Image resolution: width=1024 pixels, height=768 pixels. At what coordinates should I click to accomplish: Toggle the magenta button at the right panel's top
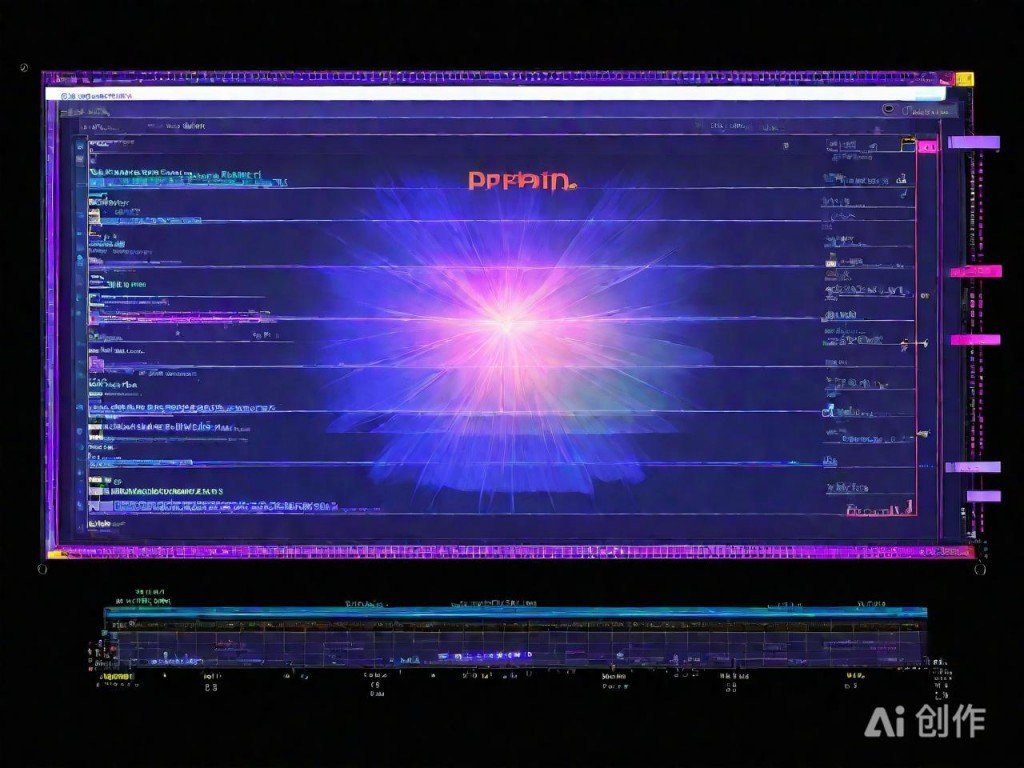pos(926,147)
